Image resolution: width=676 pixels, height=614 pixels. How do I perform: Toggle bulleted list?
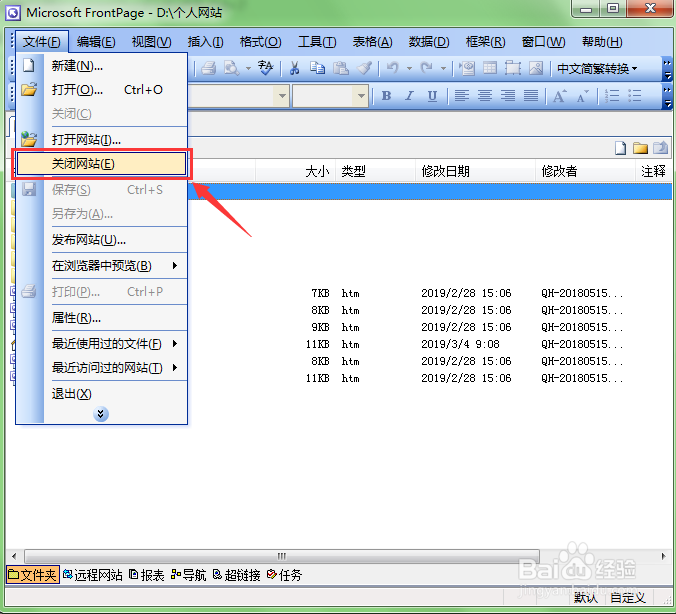635,96
